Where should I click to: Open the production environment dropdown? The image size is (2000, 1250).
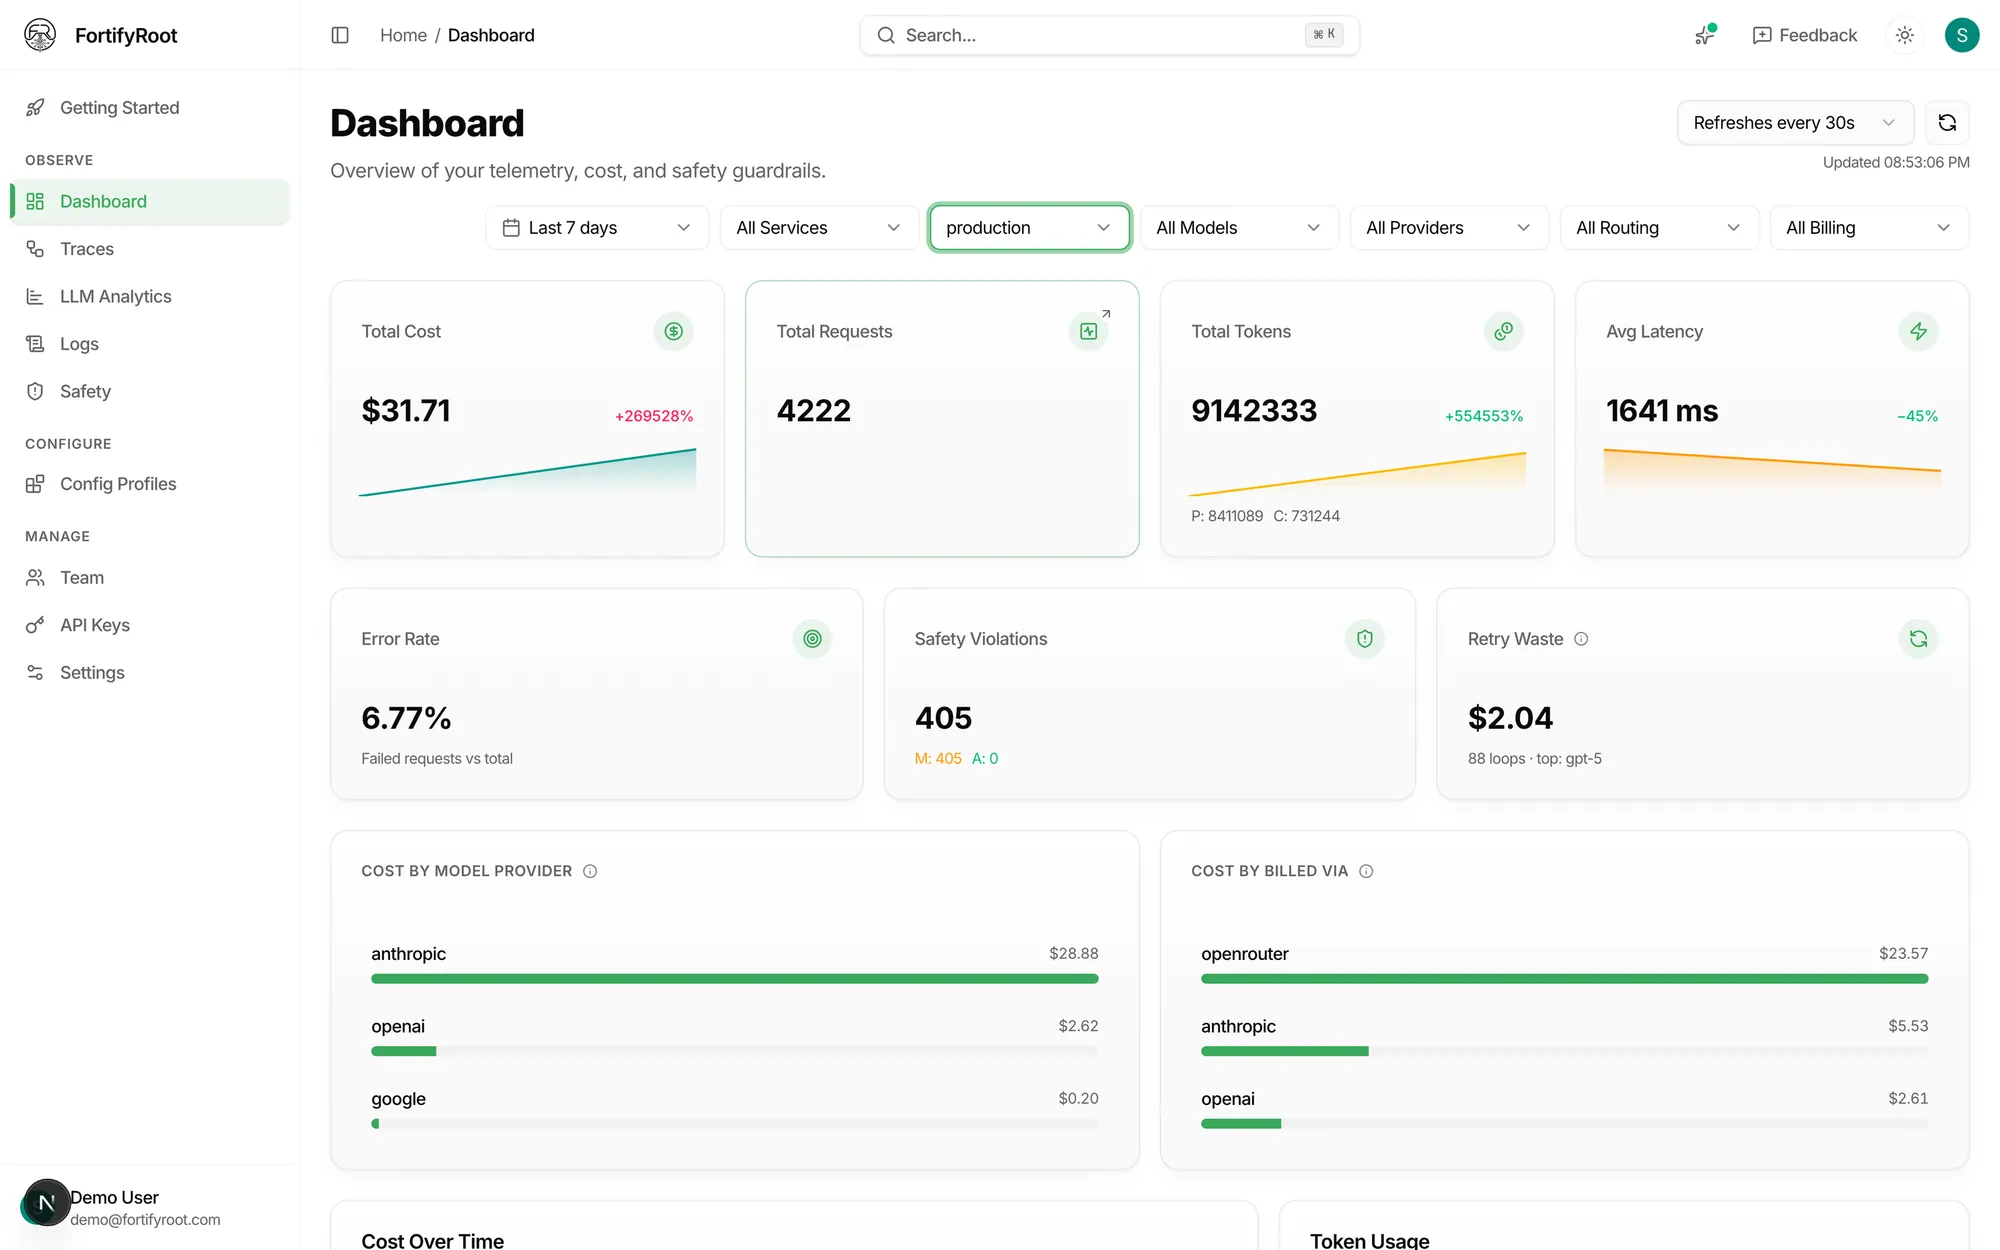coord(1029,228)
